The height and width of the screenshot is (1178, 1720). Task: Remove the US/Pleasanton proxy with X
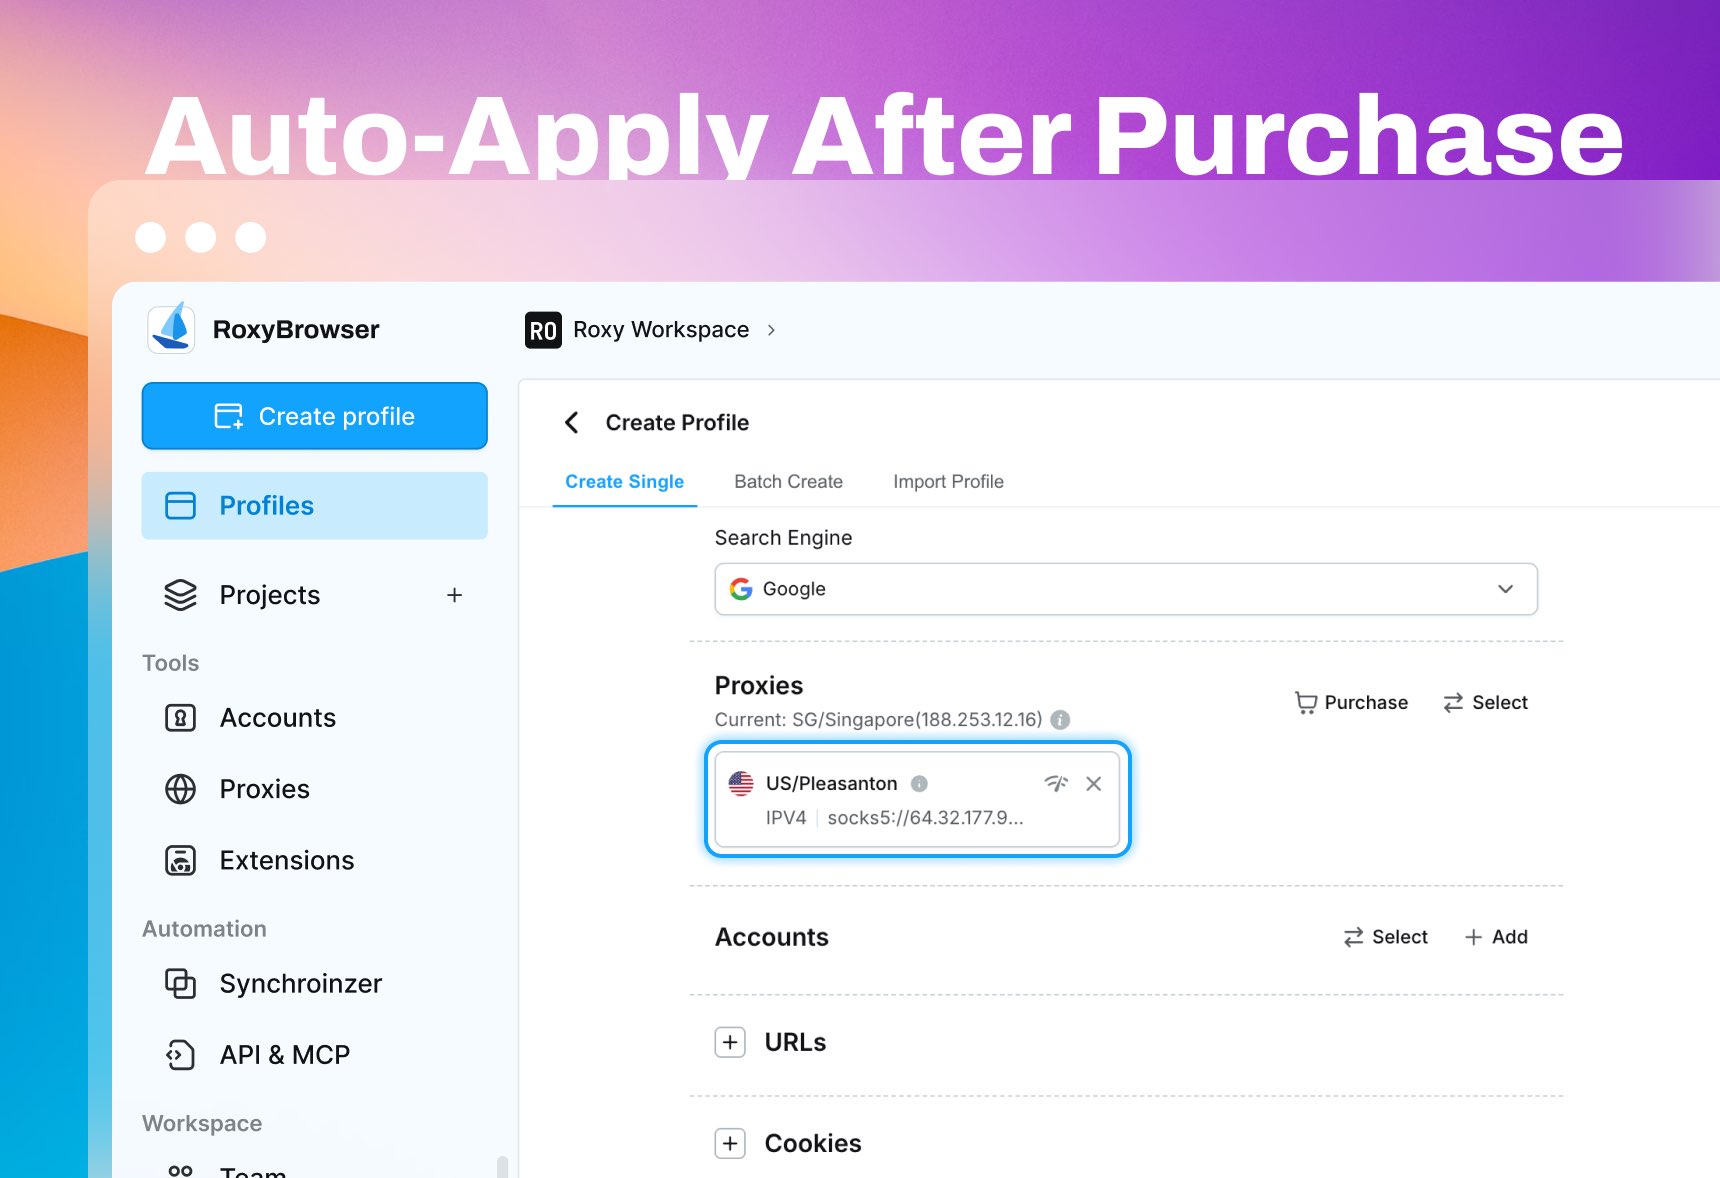tap(1093, 784)
